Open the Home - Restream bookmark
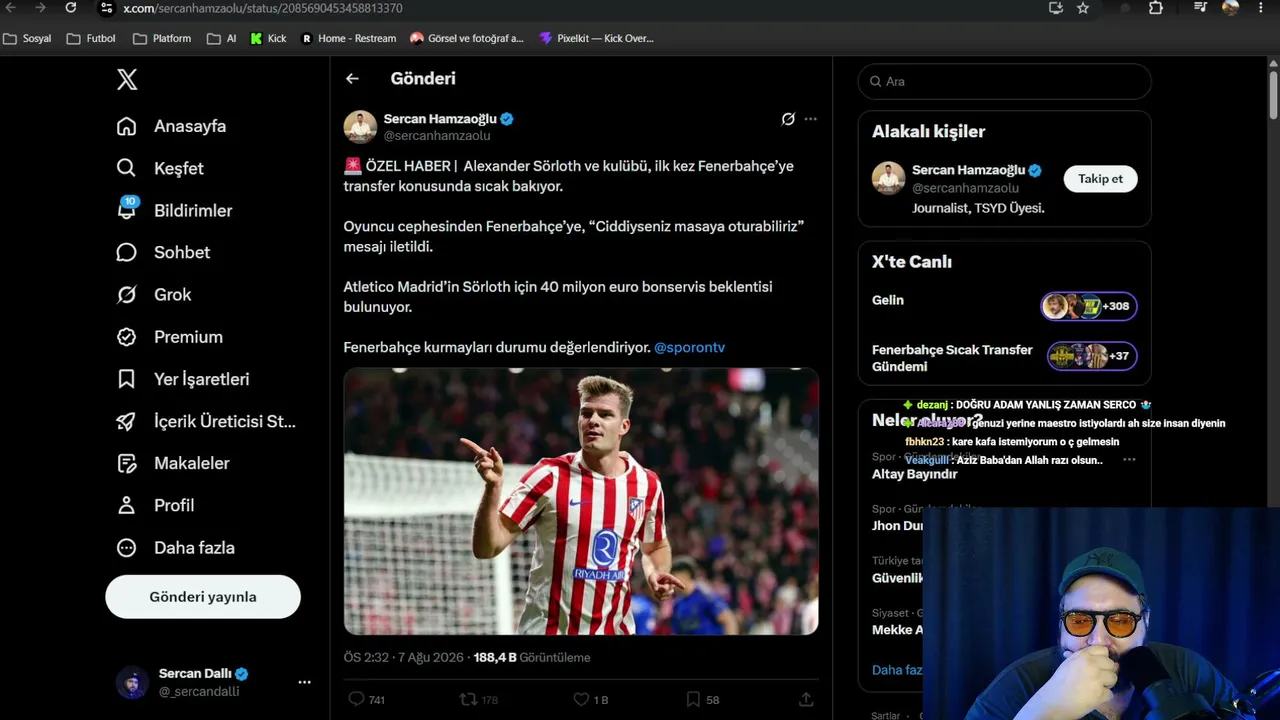The height and width of the screenshot is (720, 1280). [349, 39]
